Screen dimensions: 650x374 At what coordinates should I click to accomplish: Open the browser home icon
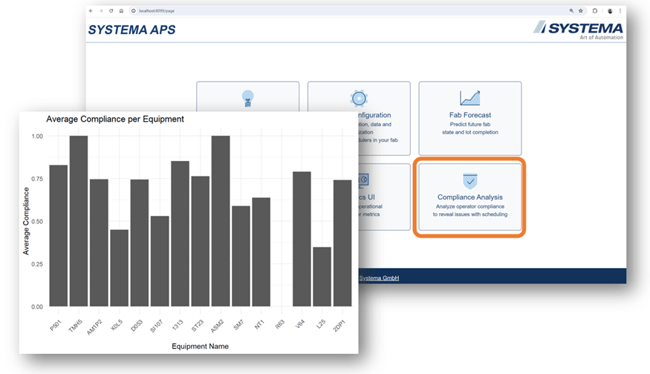coord(121,11)
